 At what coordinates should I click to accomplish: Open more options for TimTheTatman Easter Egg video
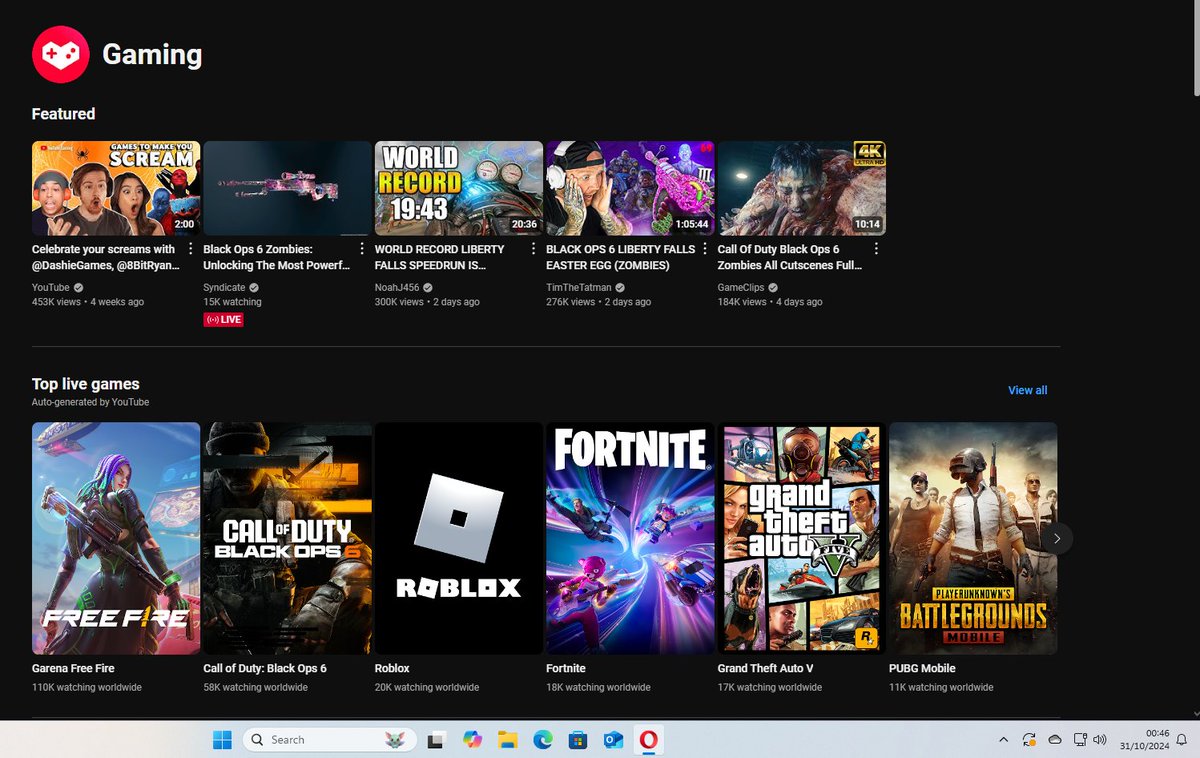coord(705,249)
